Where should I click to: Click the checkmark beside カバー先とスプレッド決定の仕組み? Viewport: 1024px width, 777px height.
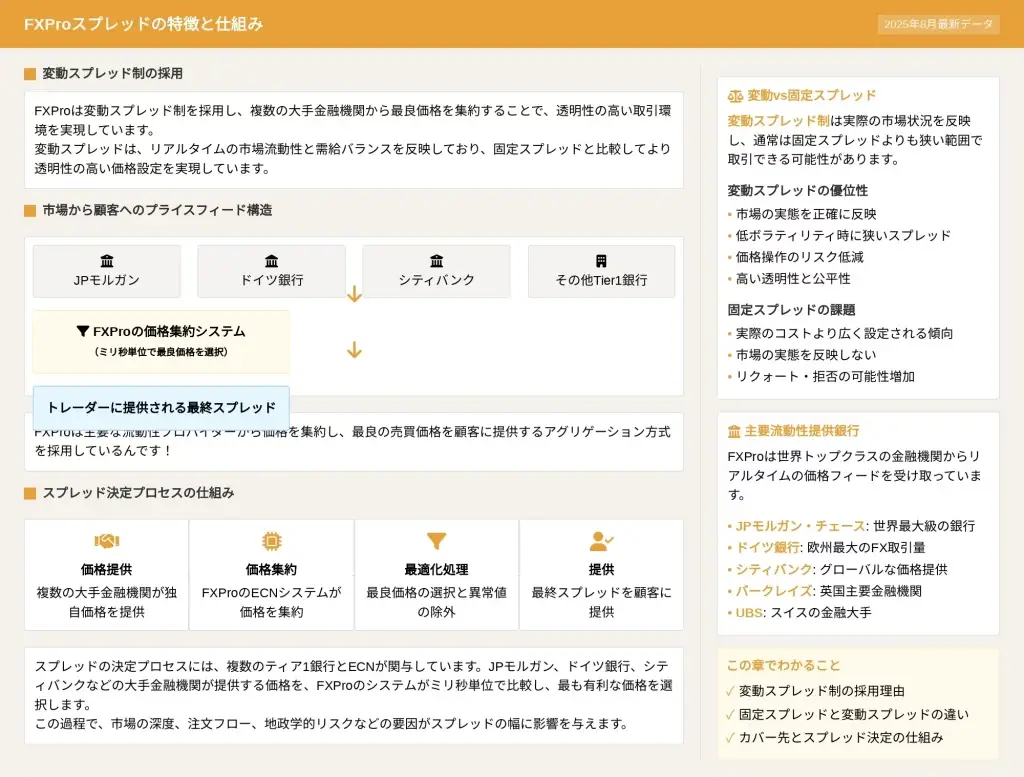click(x=730, y=738)
